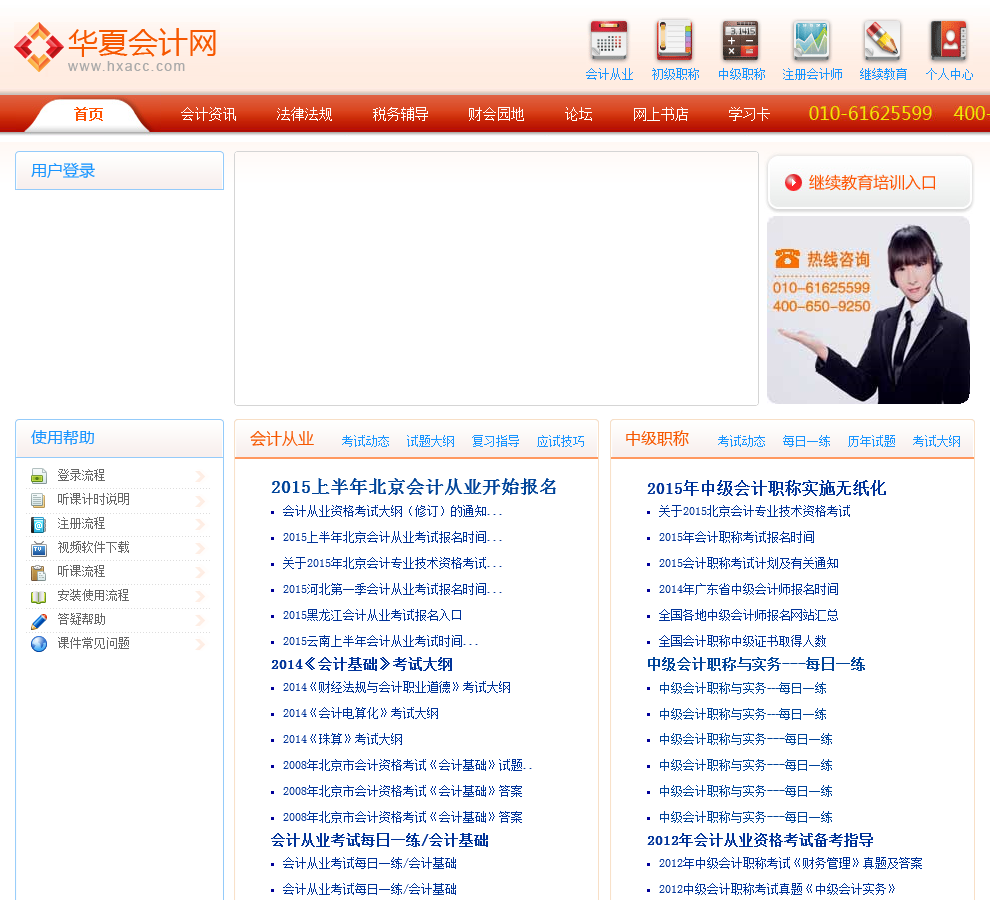Click the 听课计时说明 document icon

pos(39,500)
